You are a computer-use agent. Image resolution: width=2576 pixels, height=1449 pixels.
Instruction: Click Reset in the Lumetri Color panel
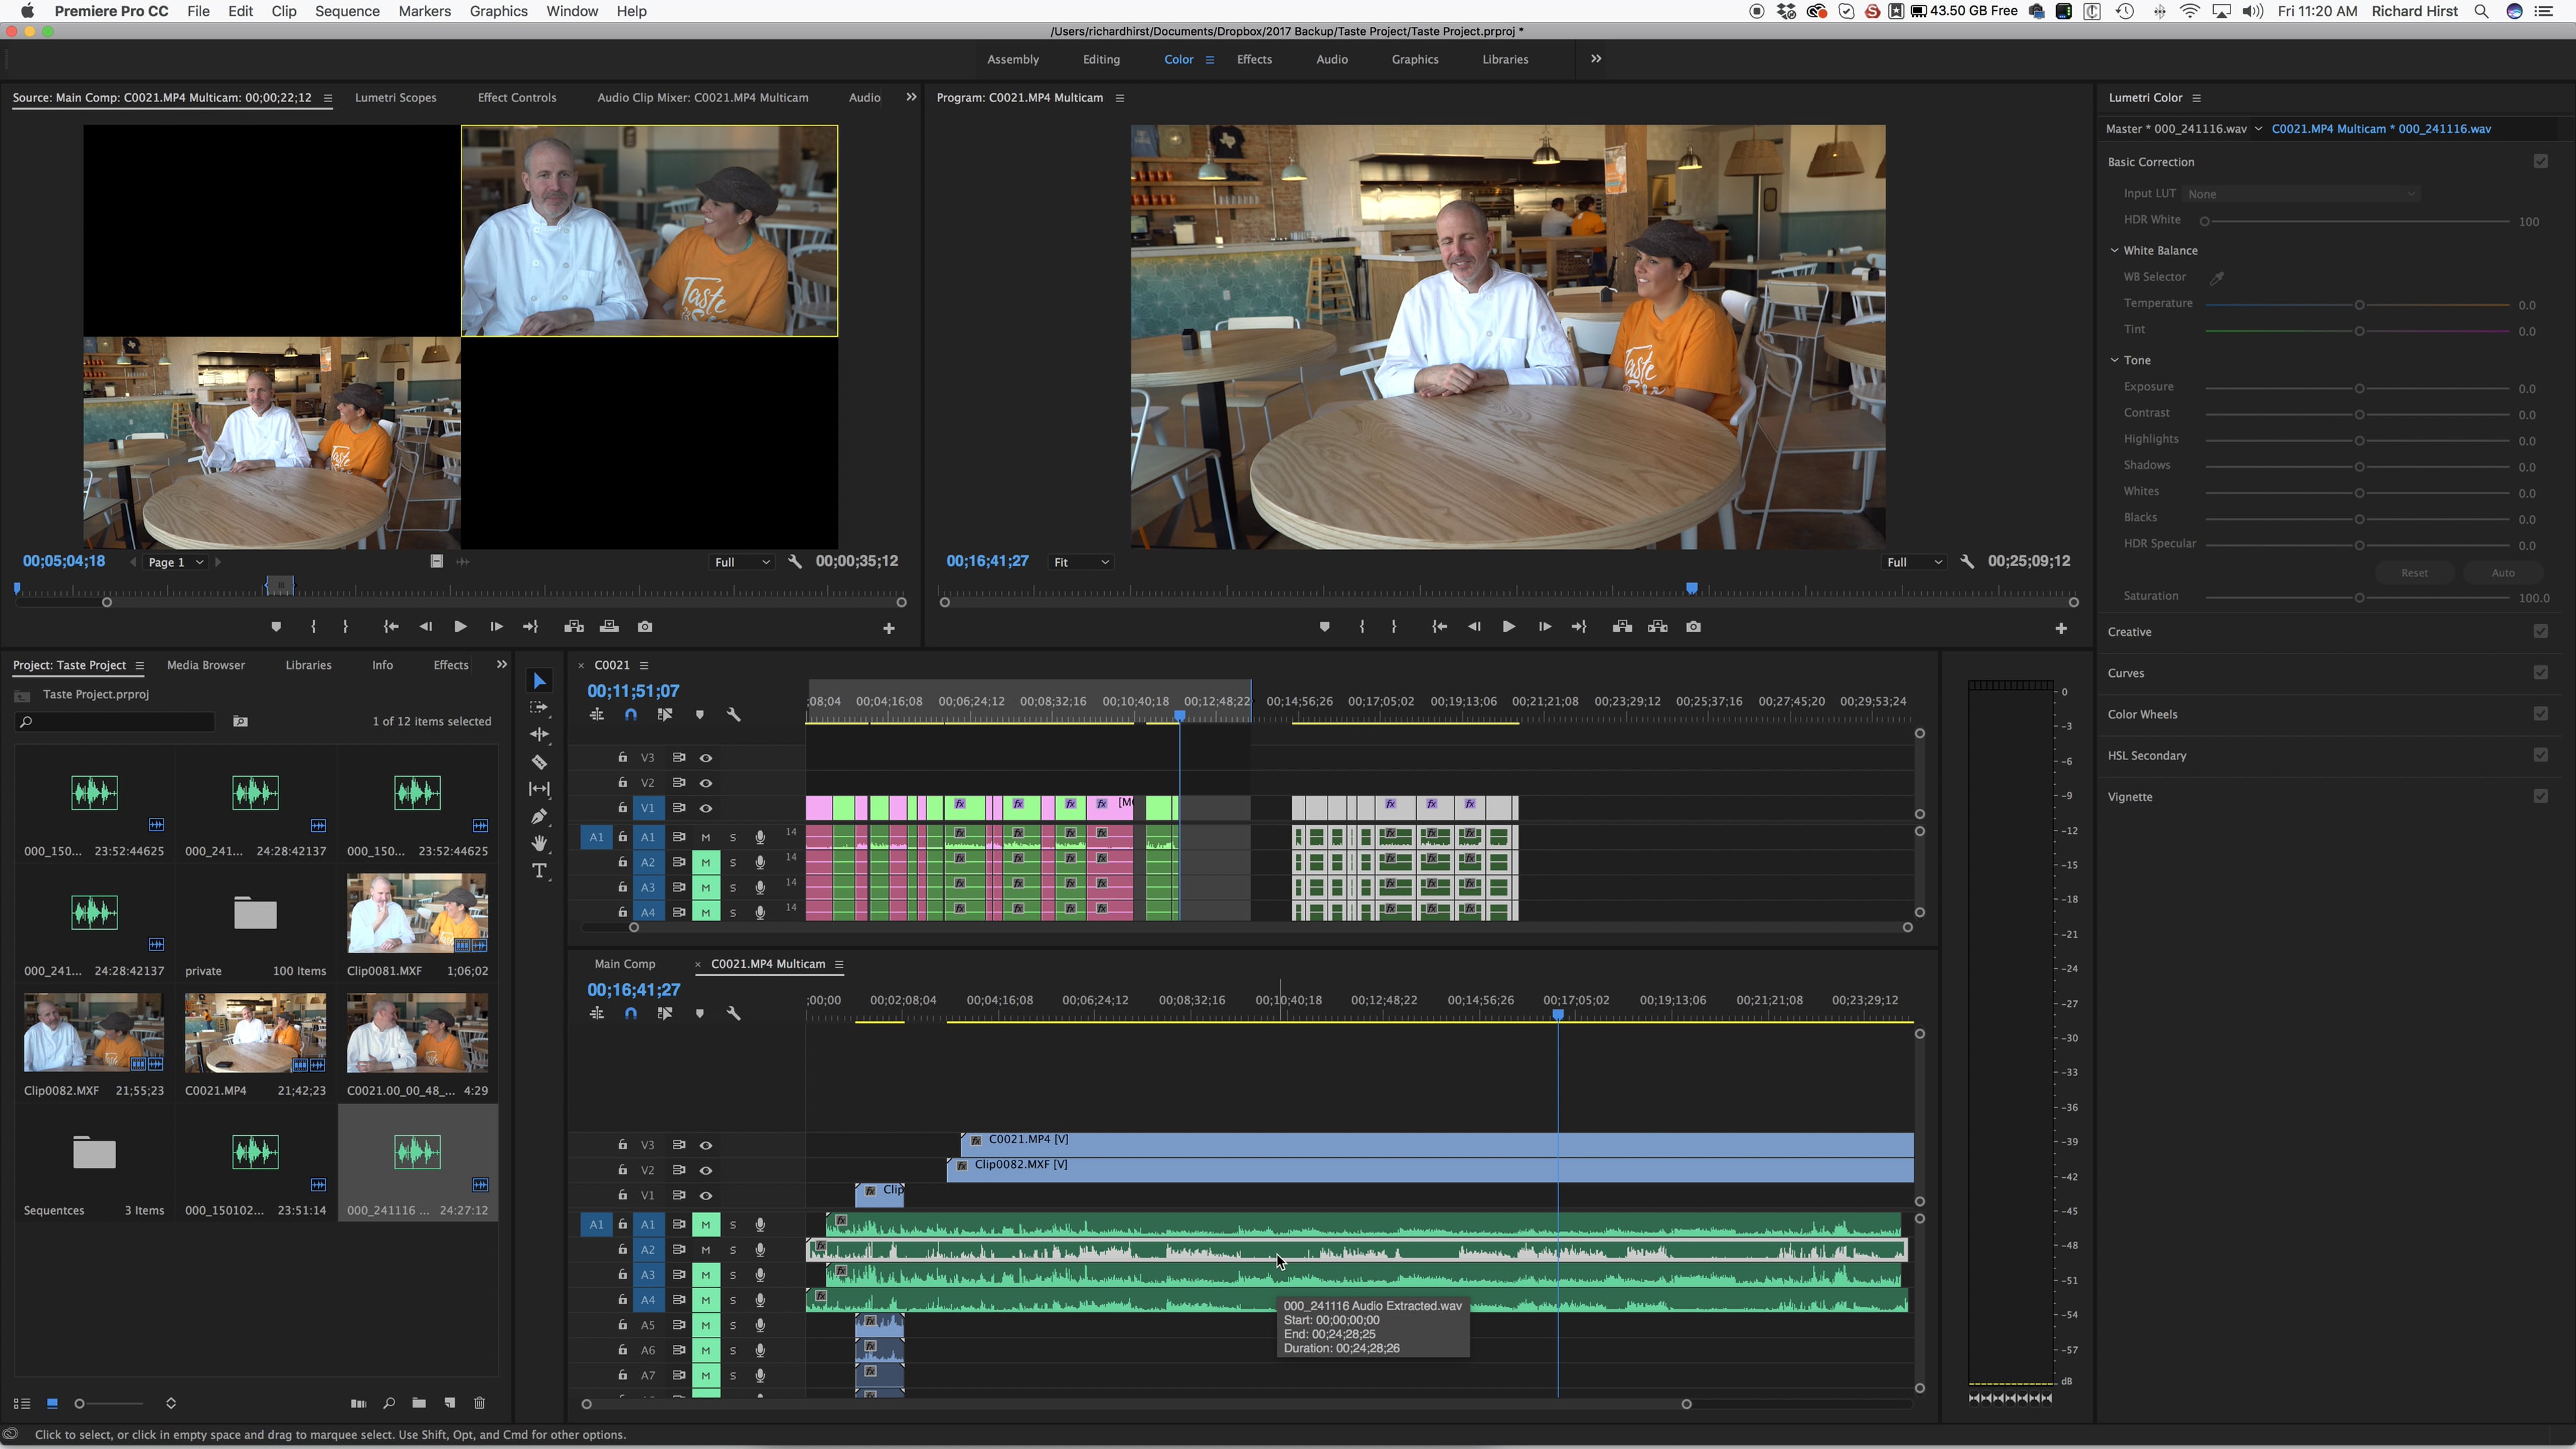pyautogui.click(x=2414, y=572)
